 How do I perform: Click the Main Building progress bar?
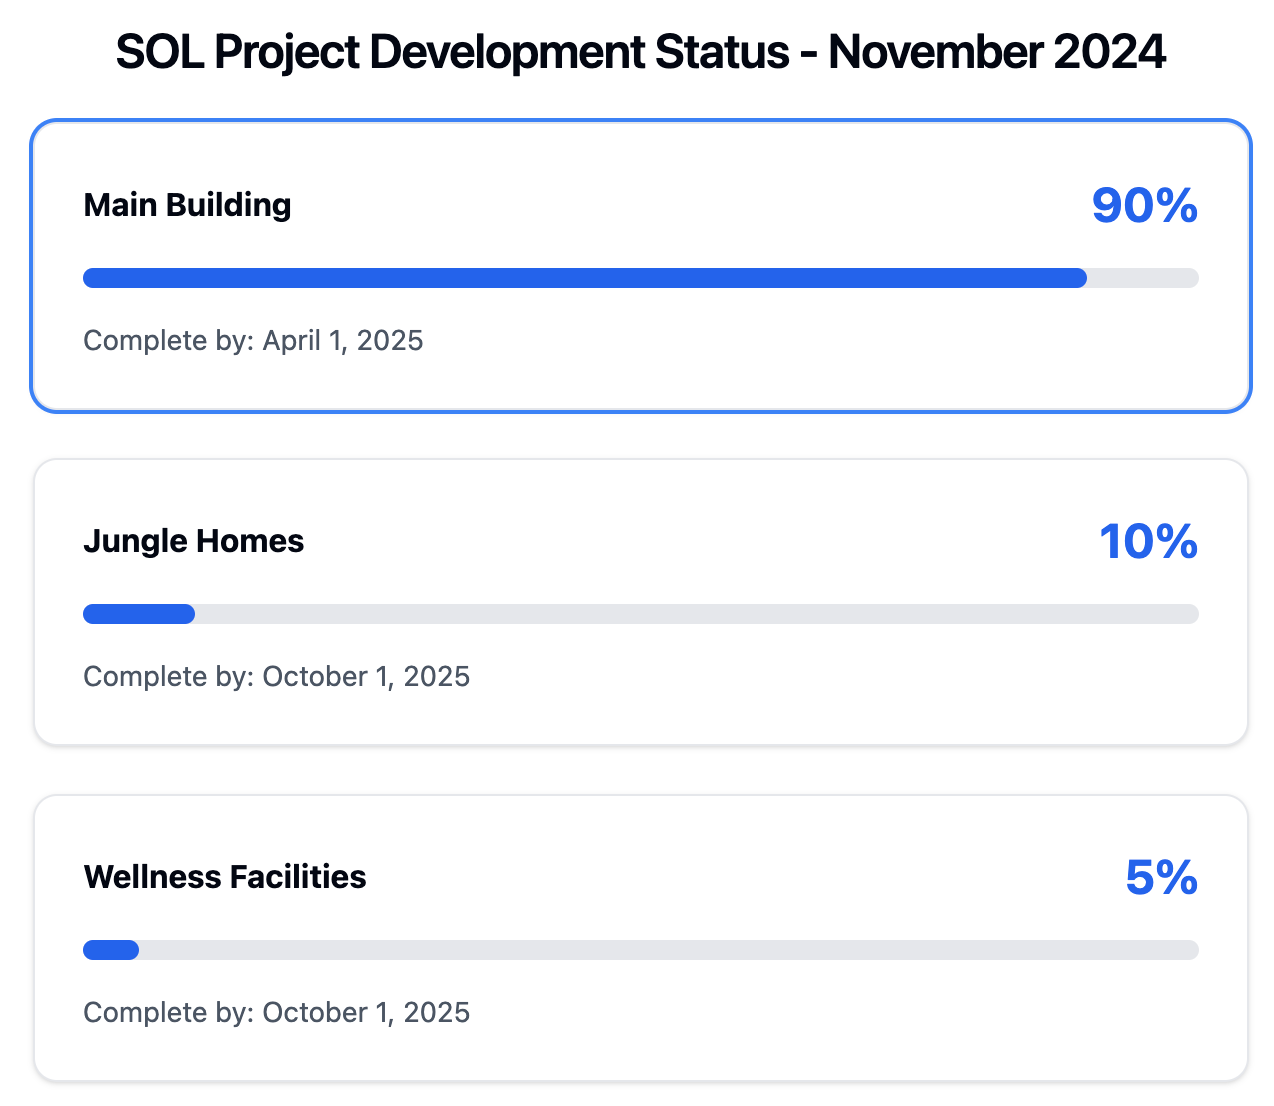tap(641, 278)
